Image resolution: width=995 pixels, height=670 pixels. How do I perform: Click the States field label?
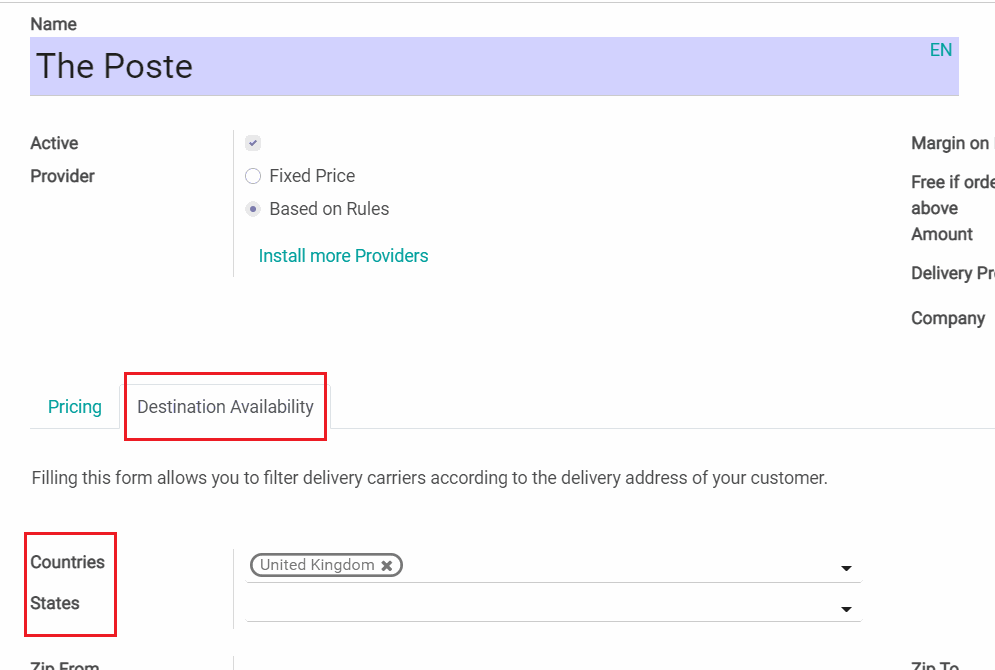click(55, 603)
